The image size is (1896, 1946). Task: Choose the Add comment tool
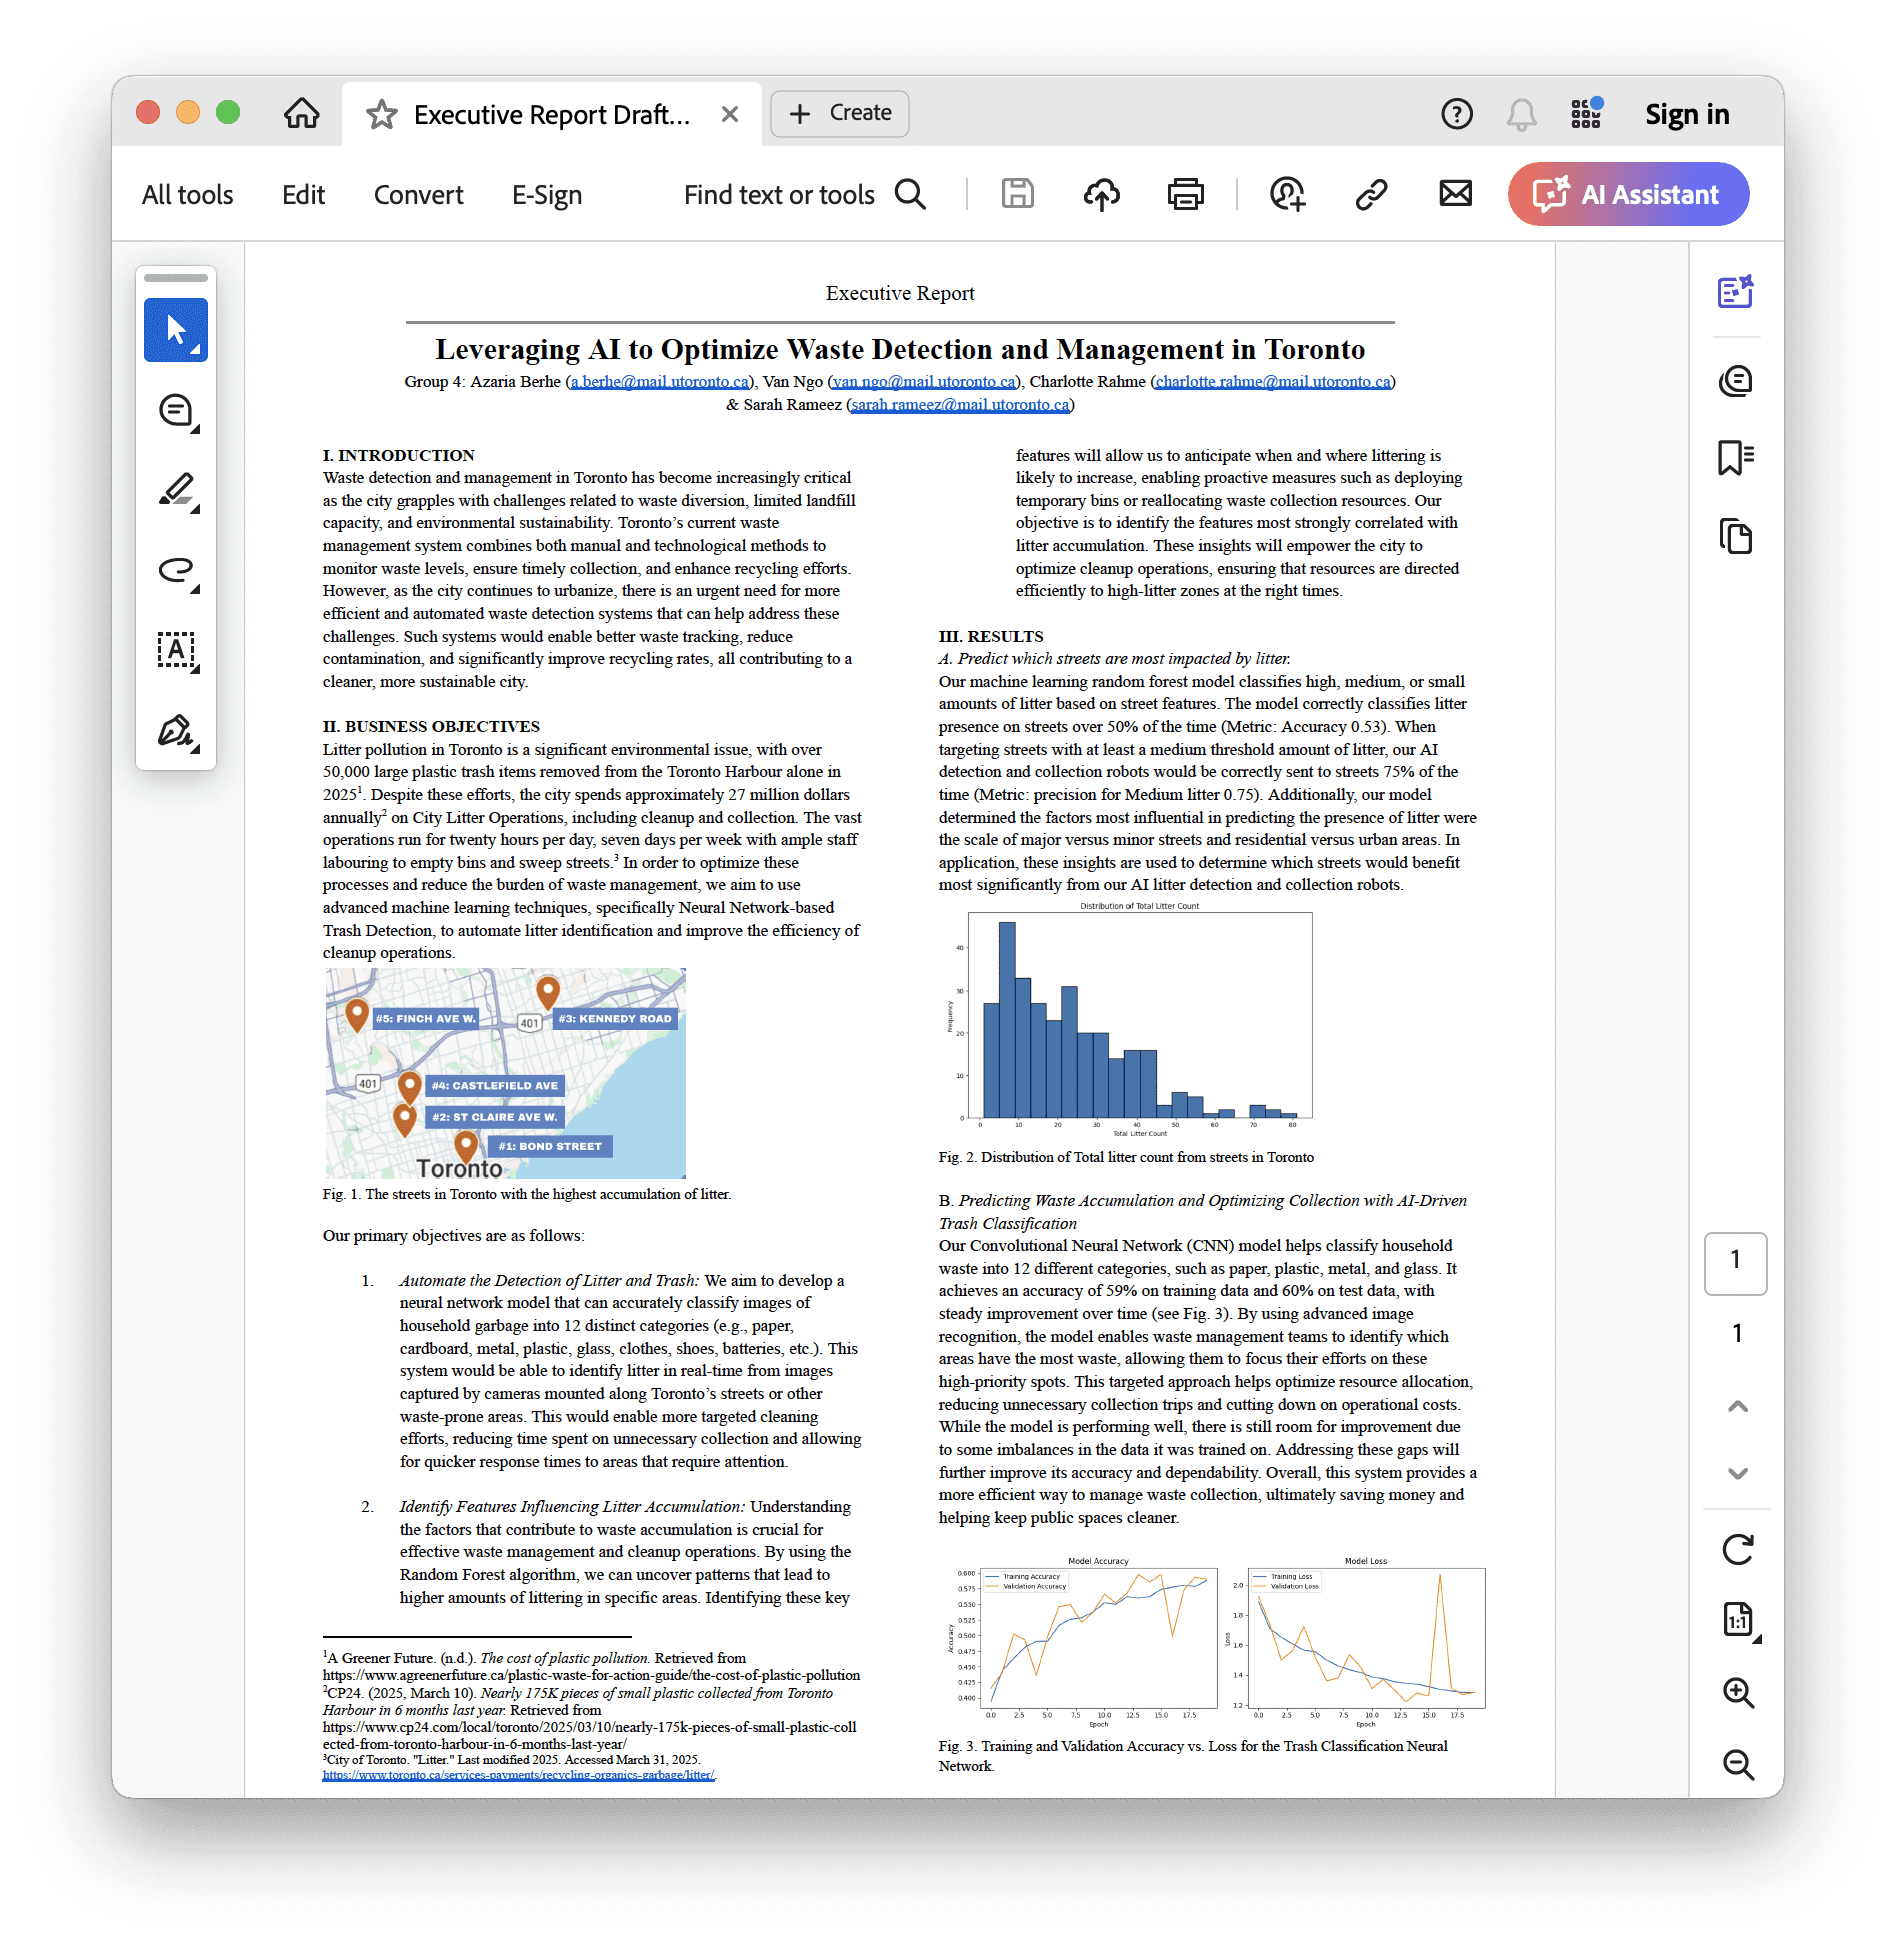(176, 410)
